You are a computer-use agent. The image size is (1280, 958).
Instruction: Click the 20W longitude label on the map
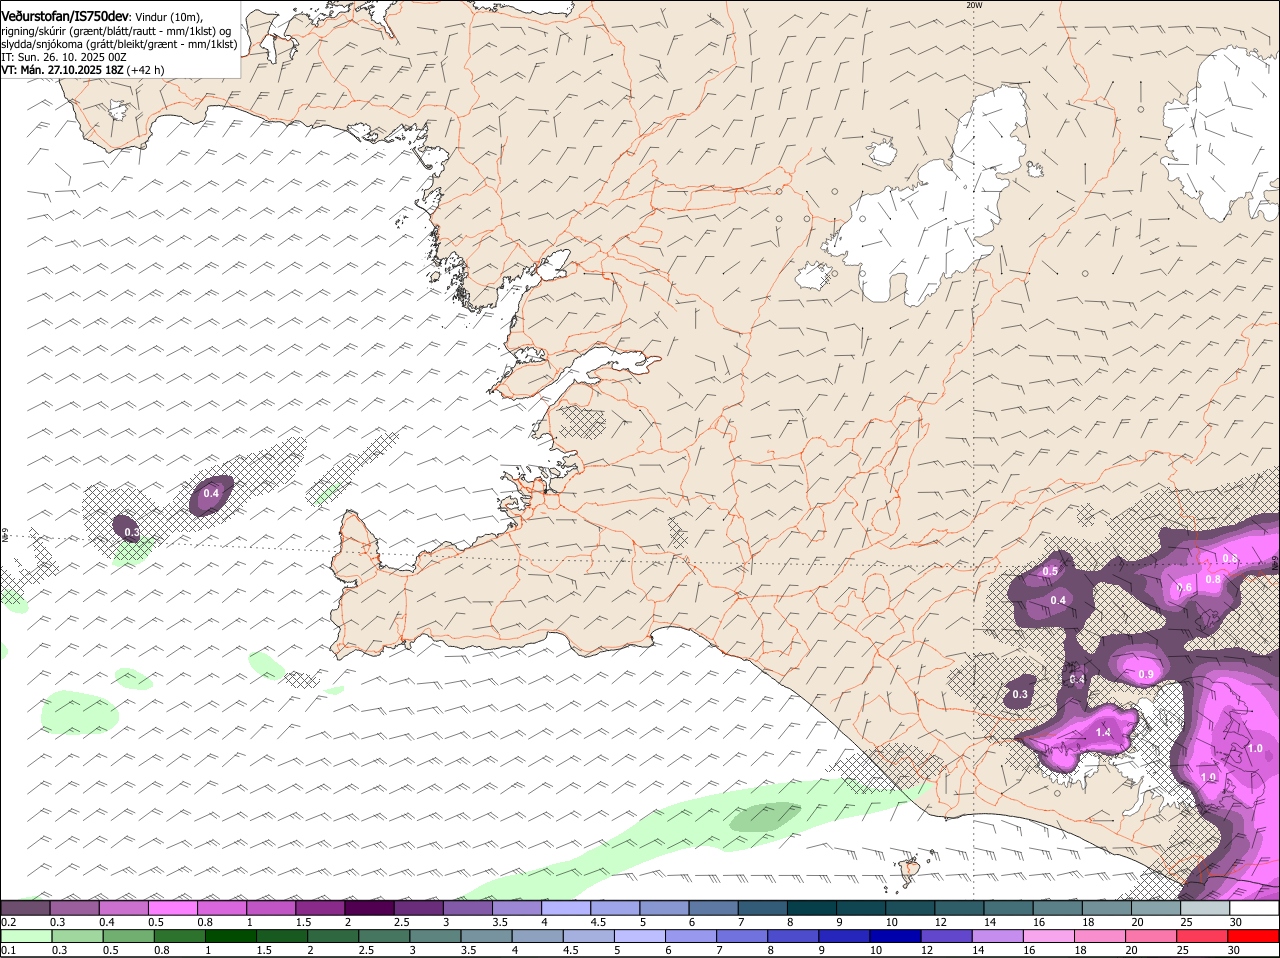click(x=974, y=5)
